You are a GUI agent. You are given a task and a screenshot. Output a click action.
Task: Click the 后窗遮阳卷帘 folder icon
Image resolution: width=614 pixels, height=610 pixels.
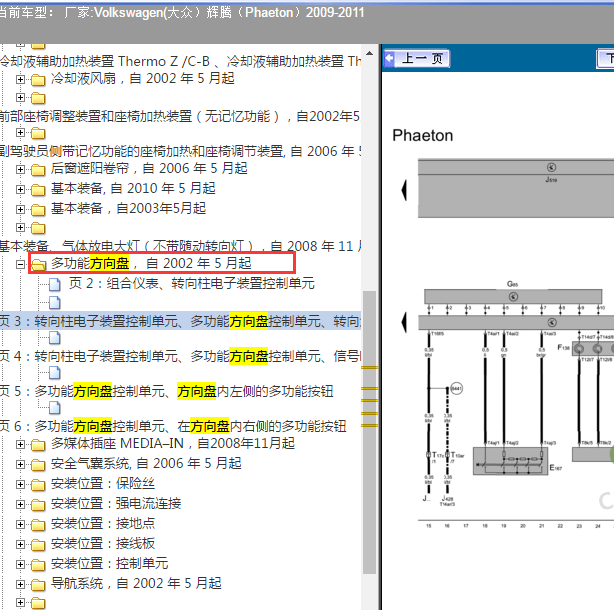(38, 170)
